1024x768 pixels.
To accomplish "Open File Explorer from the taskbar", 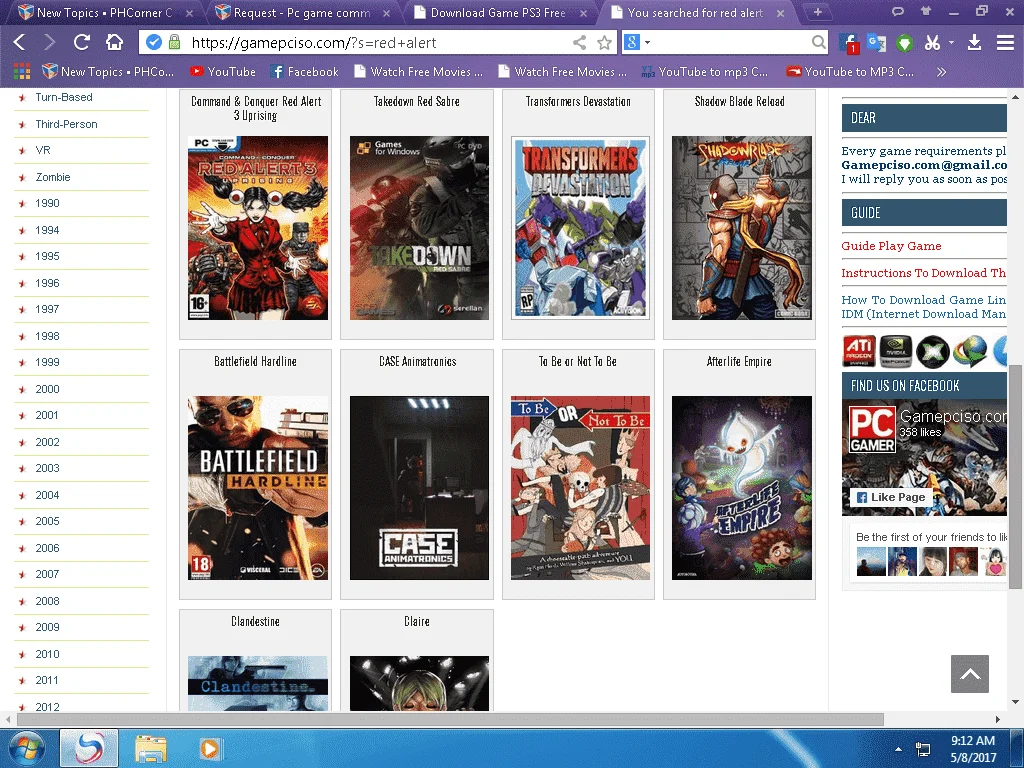I will point(151,748).
